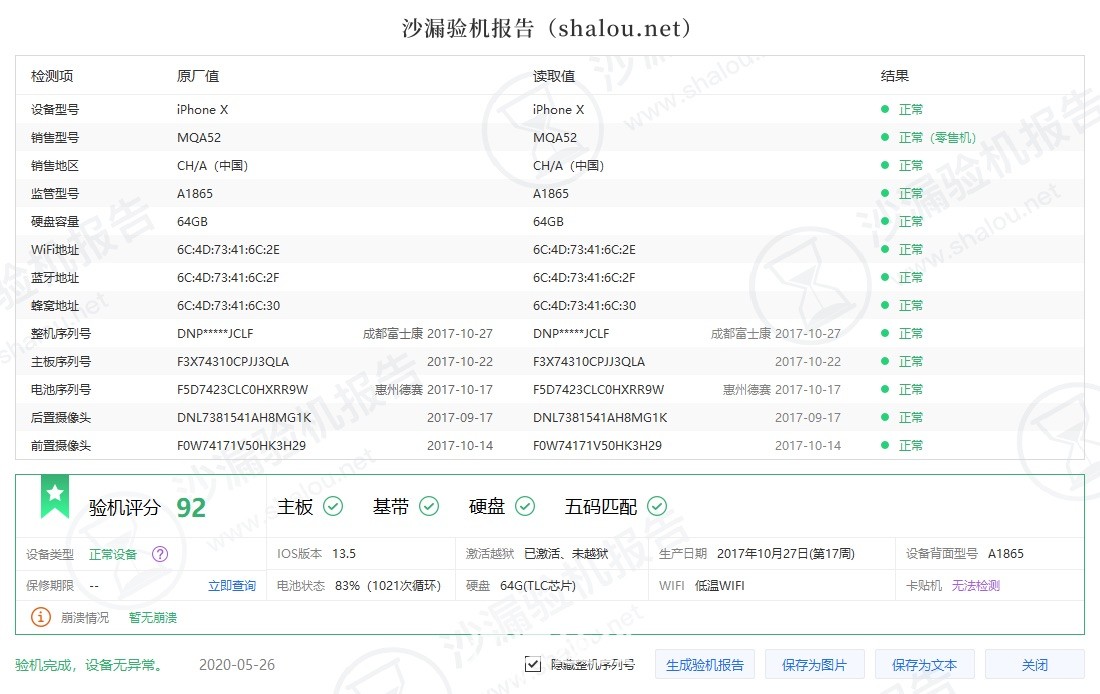1100x694 pixels.
Task: Click factory battery serial F5D7423CLC0HXRR9W
Action: coord(242,389)
